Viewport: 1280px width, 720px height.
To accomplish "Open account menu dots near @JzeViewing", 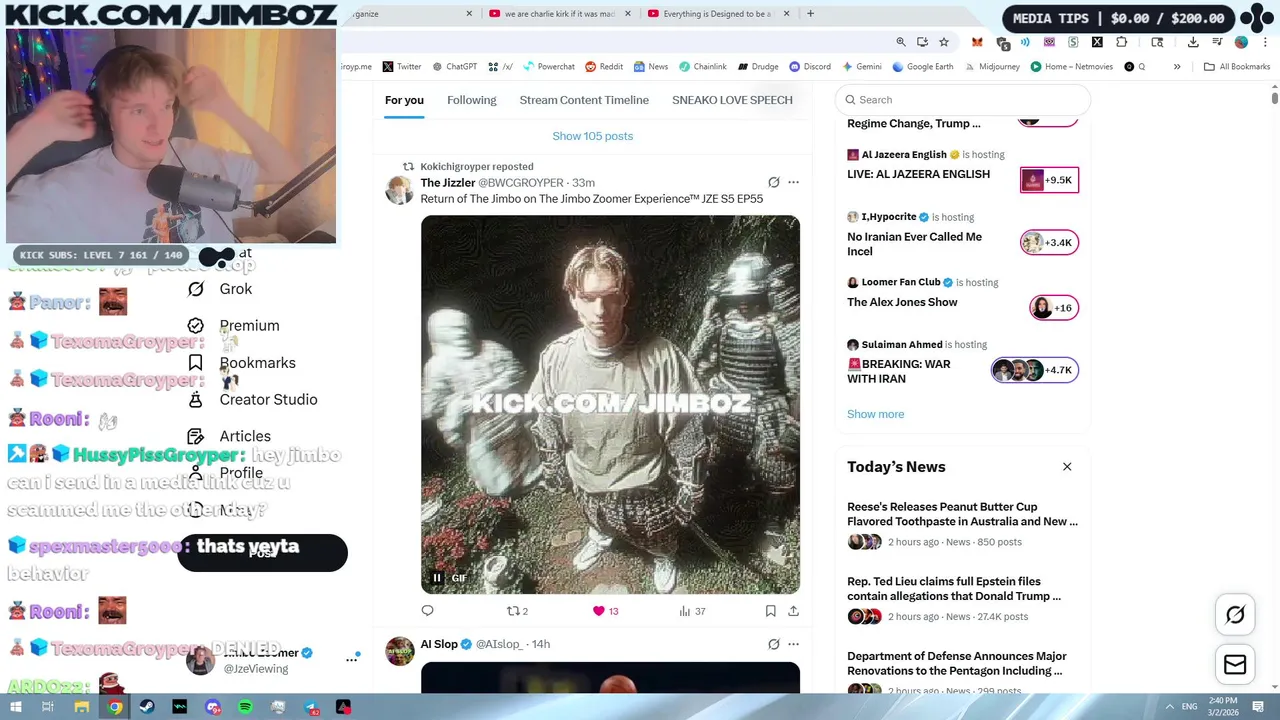I will coord(352,659).
